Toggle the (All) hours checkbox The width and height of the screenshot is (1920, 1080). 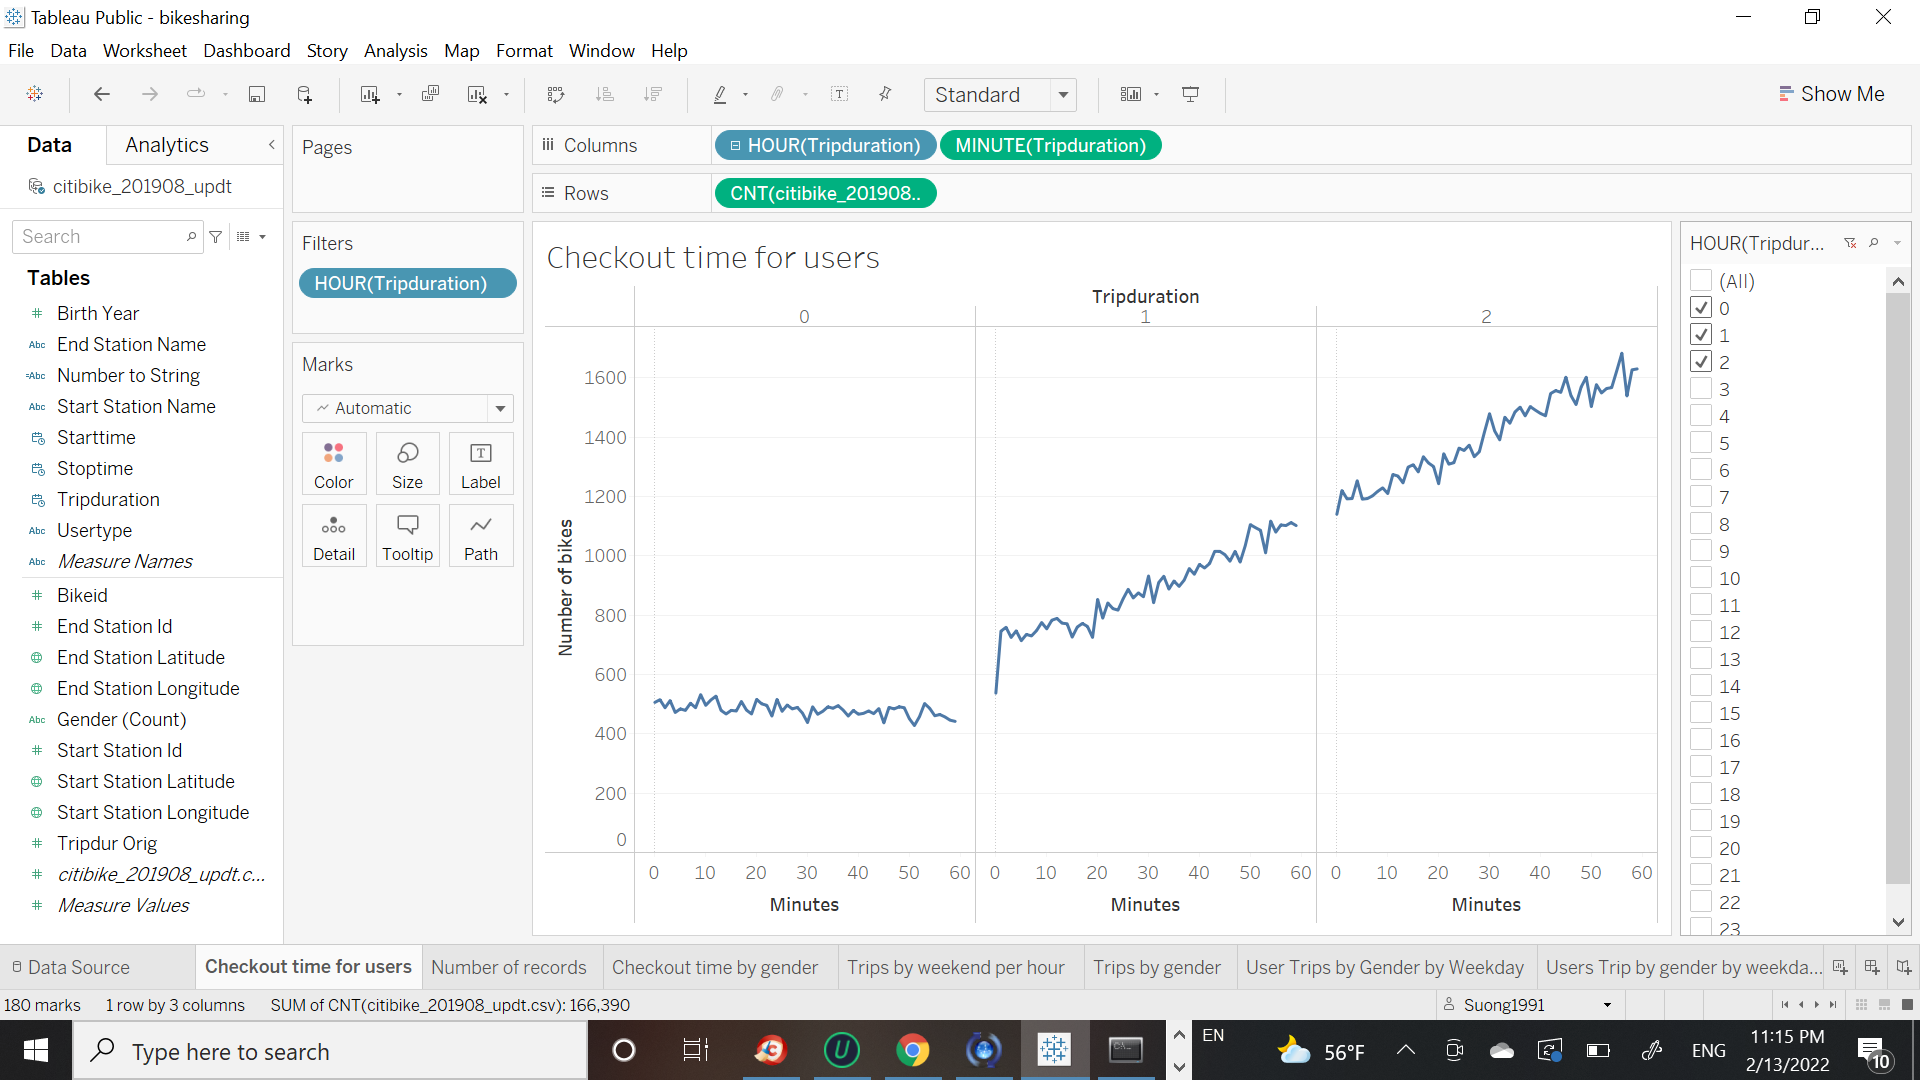[1700, 281]
